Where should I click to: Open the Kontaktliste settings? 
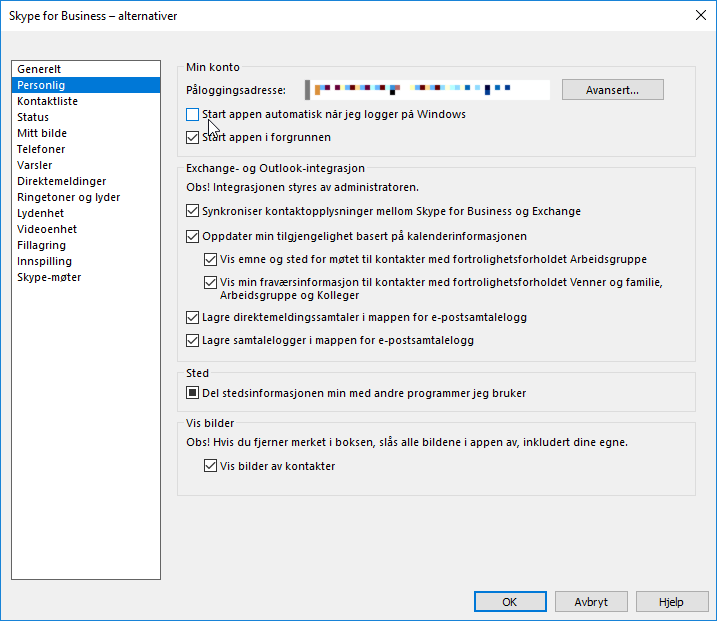click(x=86, y=101)
